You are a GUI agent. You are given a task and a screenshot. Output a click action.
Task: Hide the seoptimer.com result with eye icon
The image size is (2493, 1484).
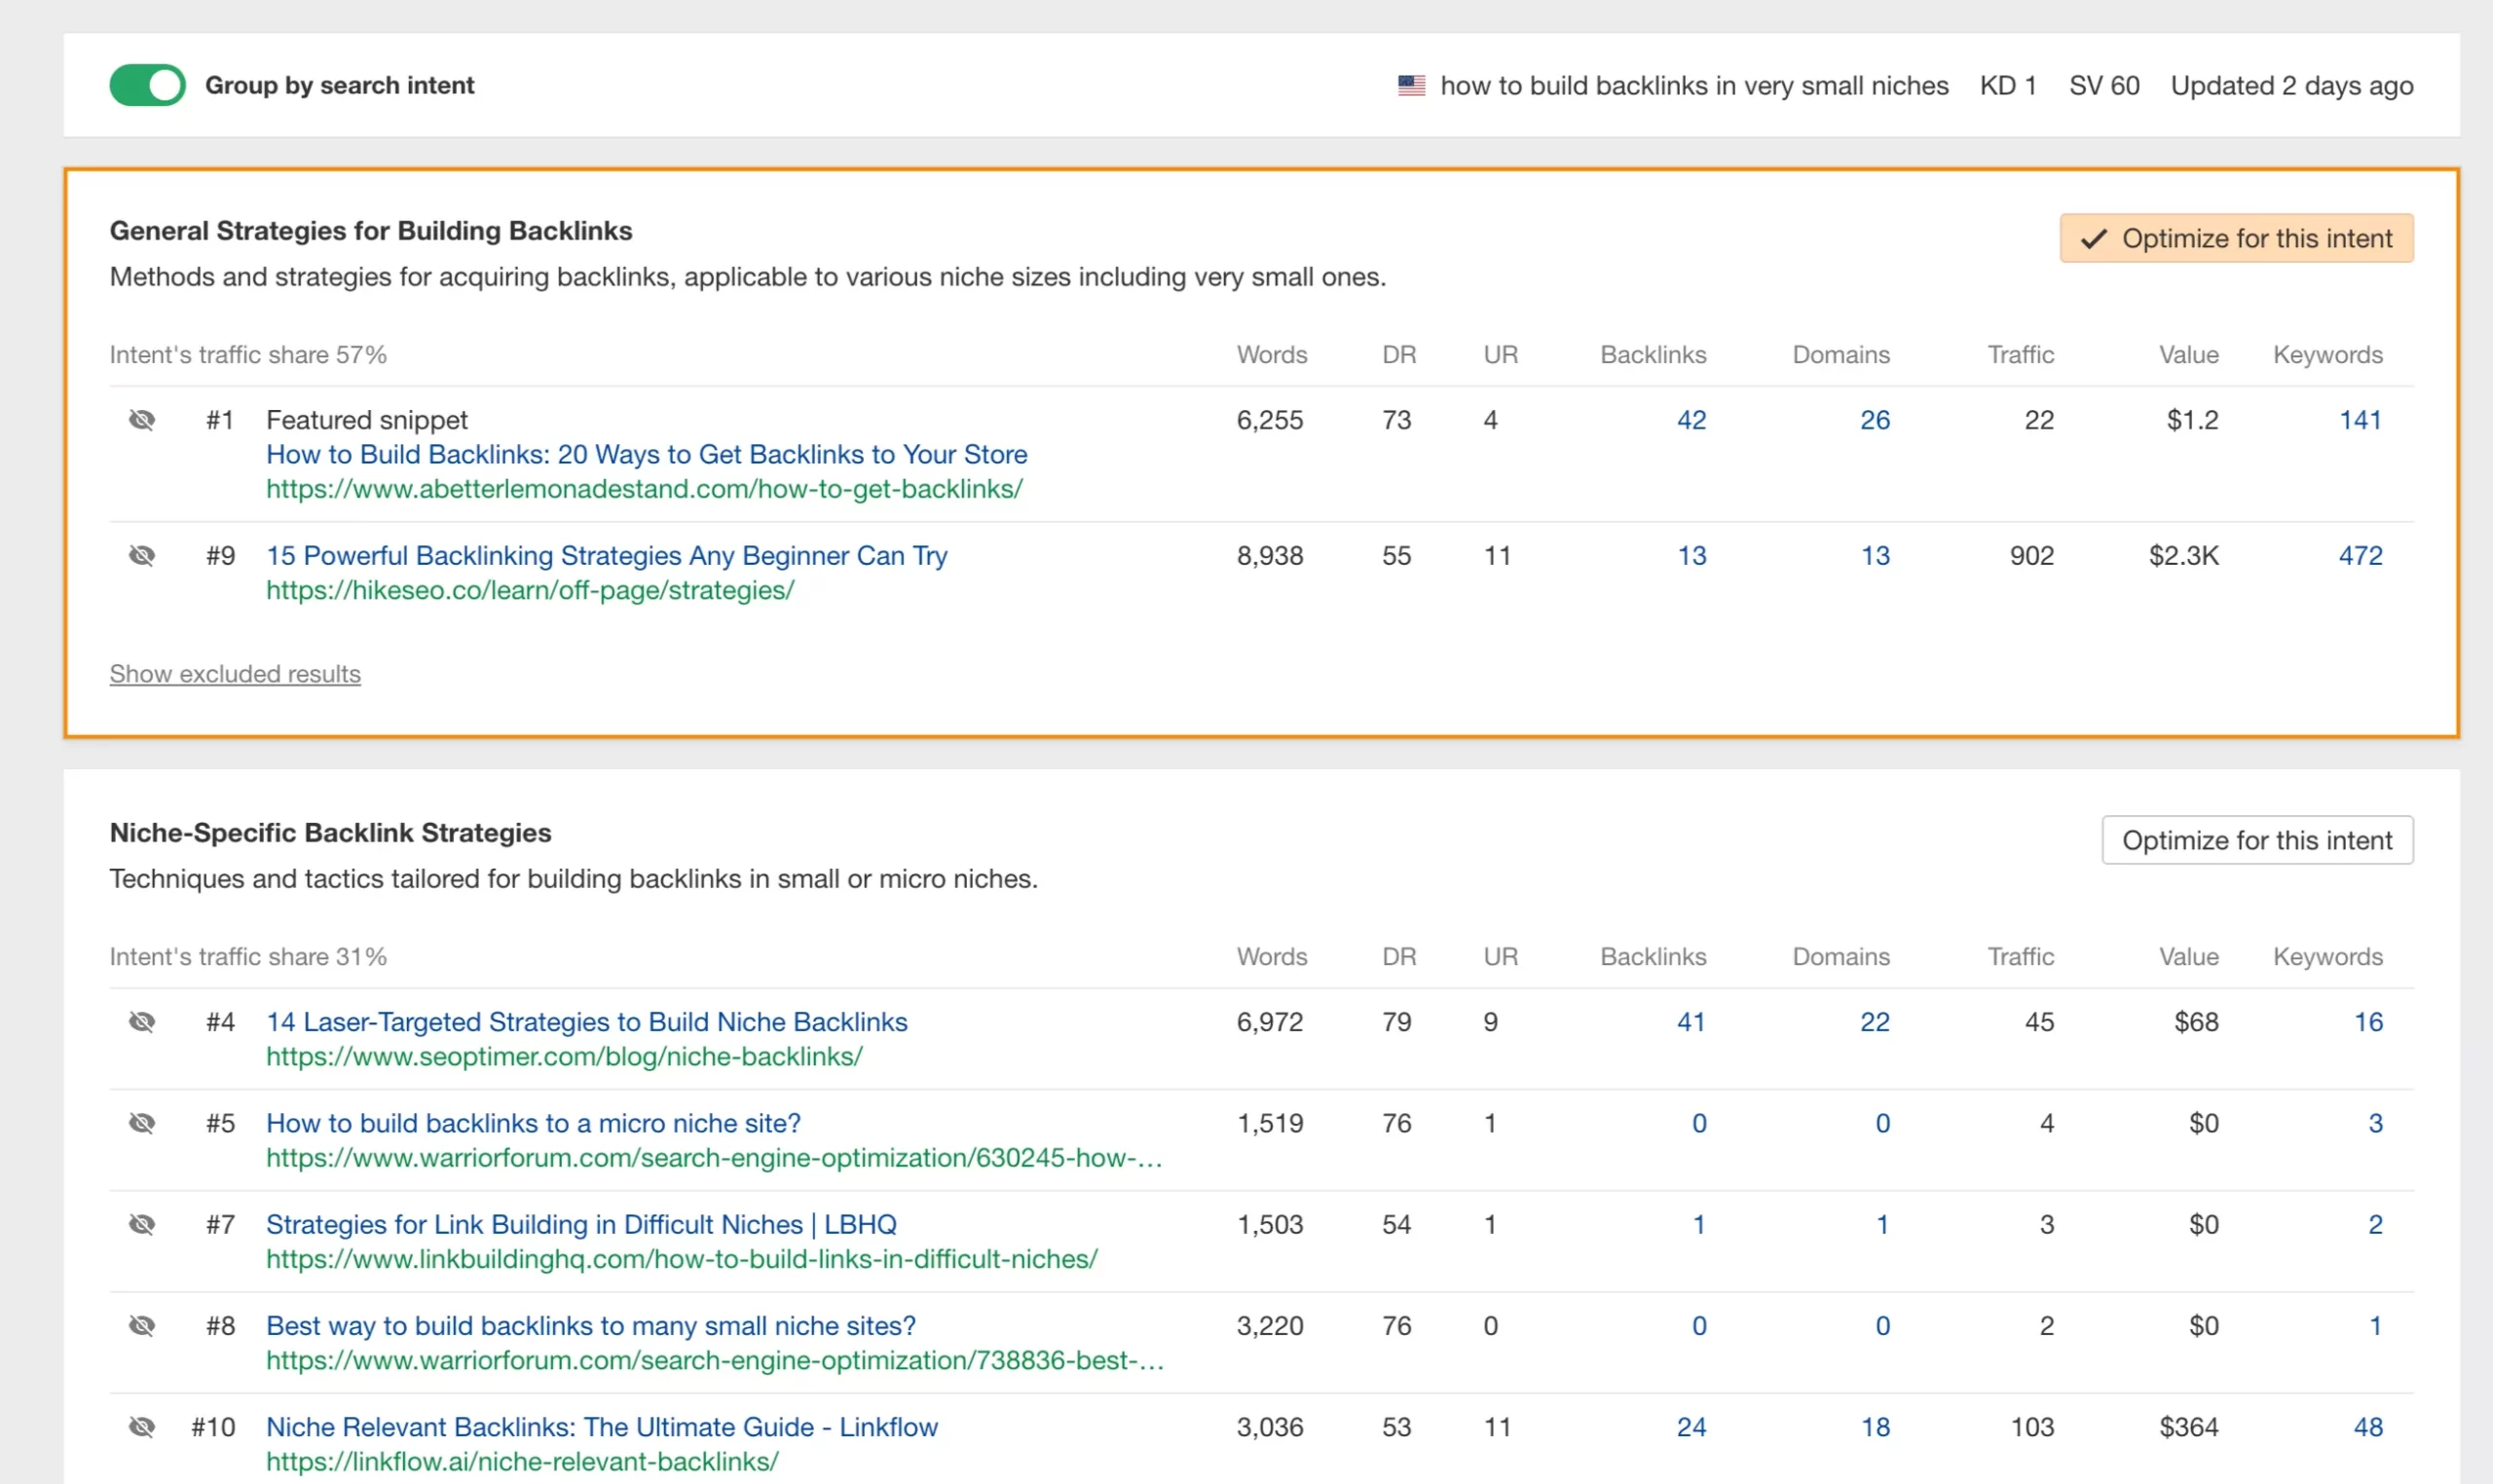point(142,1022)
